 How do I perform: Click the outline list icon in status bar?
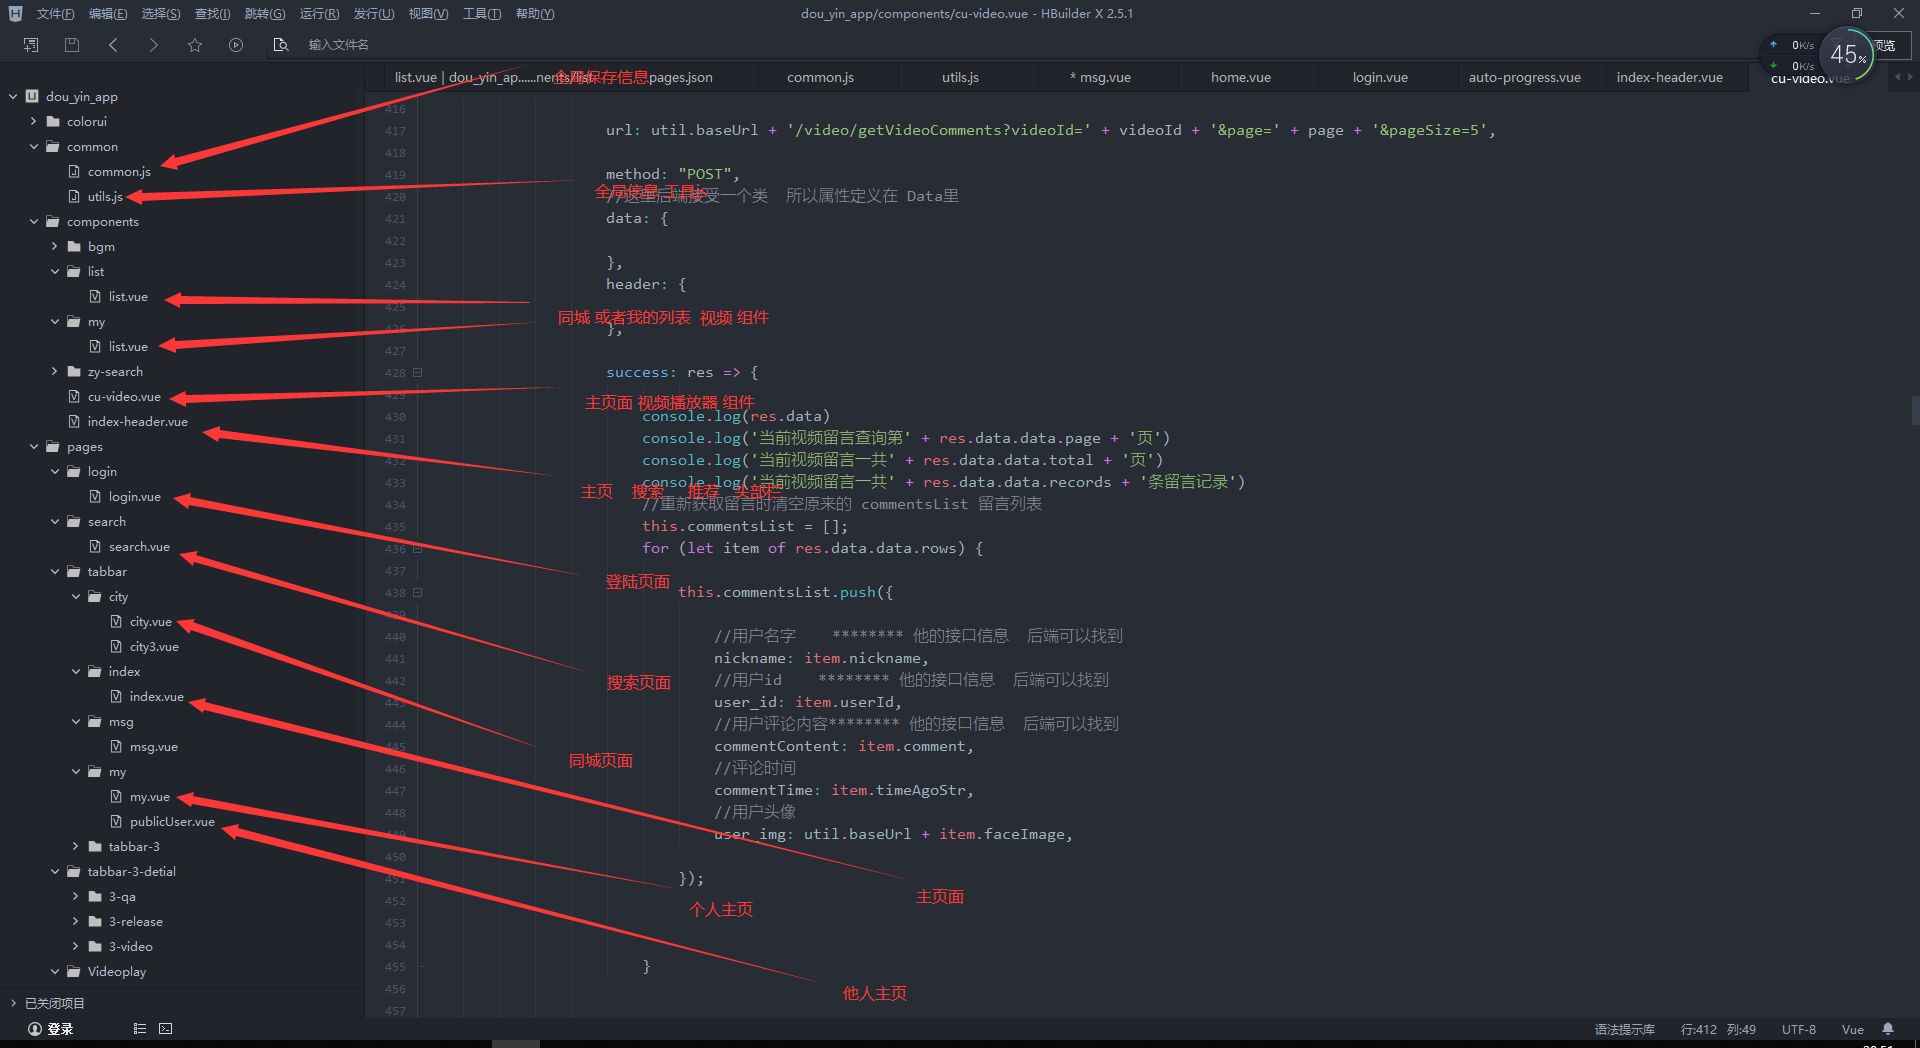point(140,1028)
